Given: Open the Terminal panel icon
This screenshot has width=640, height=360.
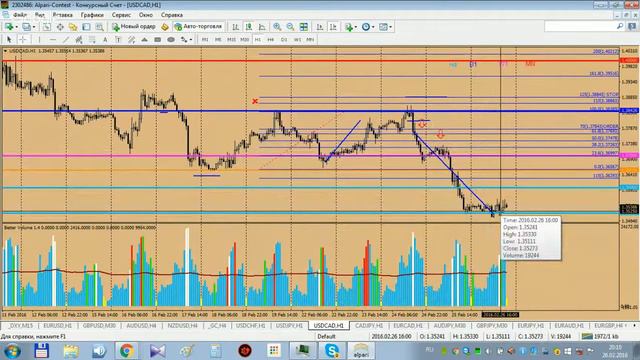Looking at the screenshot, I should 86,27.
